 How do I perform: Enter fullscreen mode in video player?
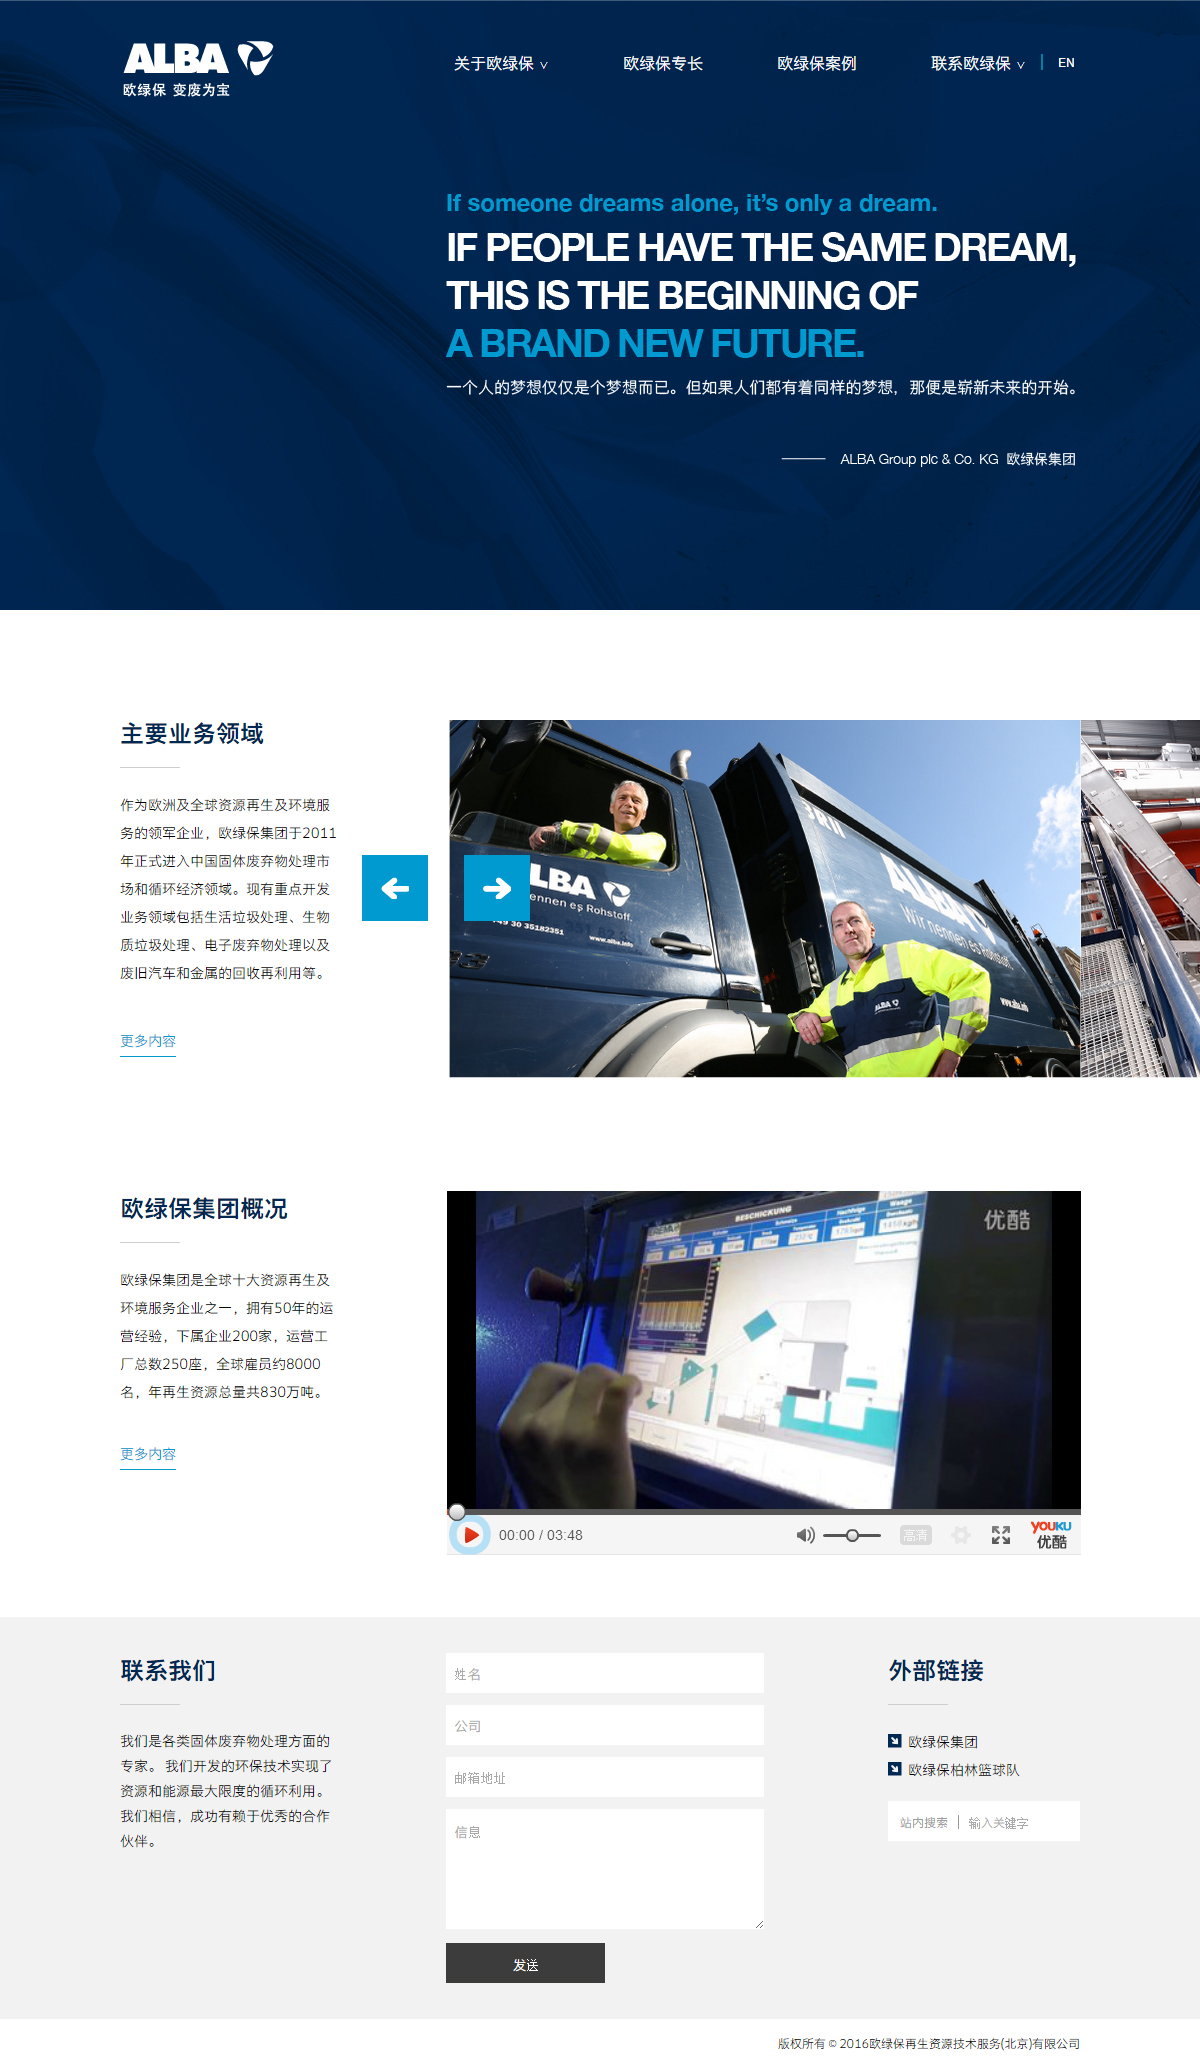click(x=1000, y=1535)
